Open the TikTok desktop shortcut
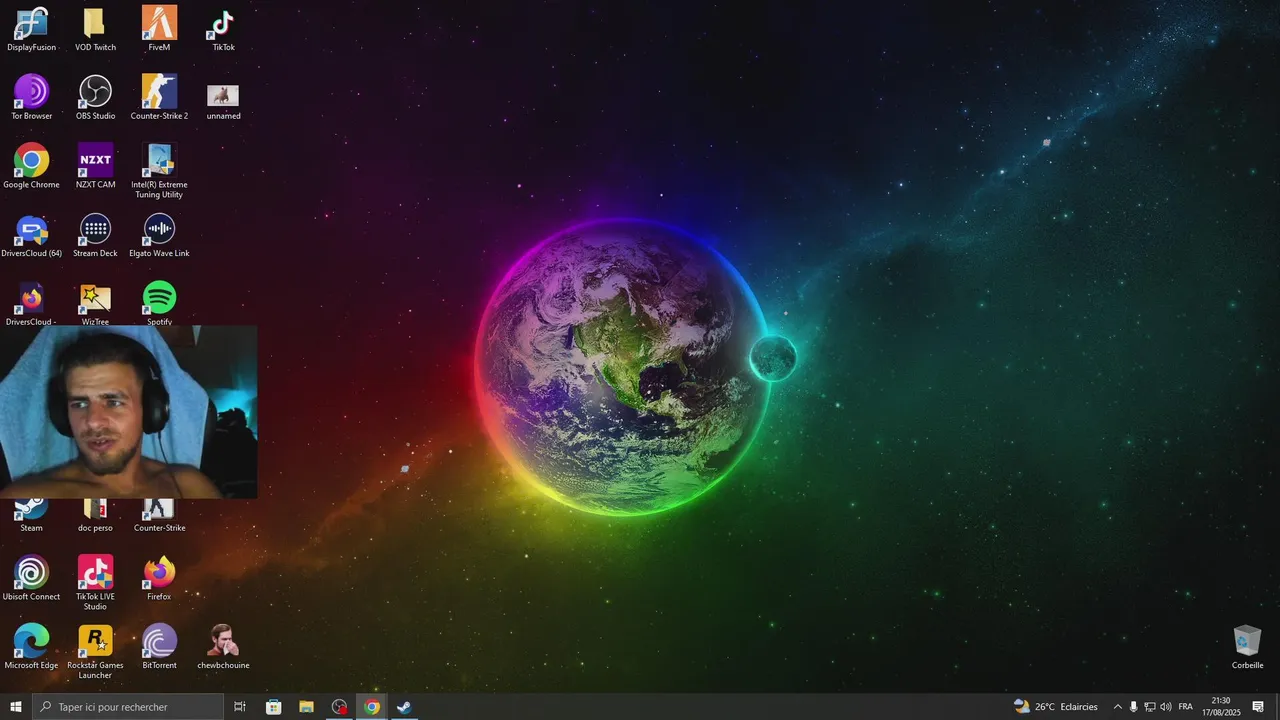Viewport: 1280px width, 720px height. [223, 29]
